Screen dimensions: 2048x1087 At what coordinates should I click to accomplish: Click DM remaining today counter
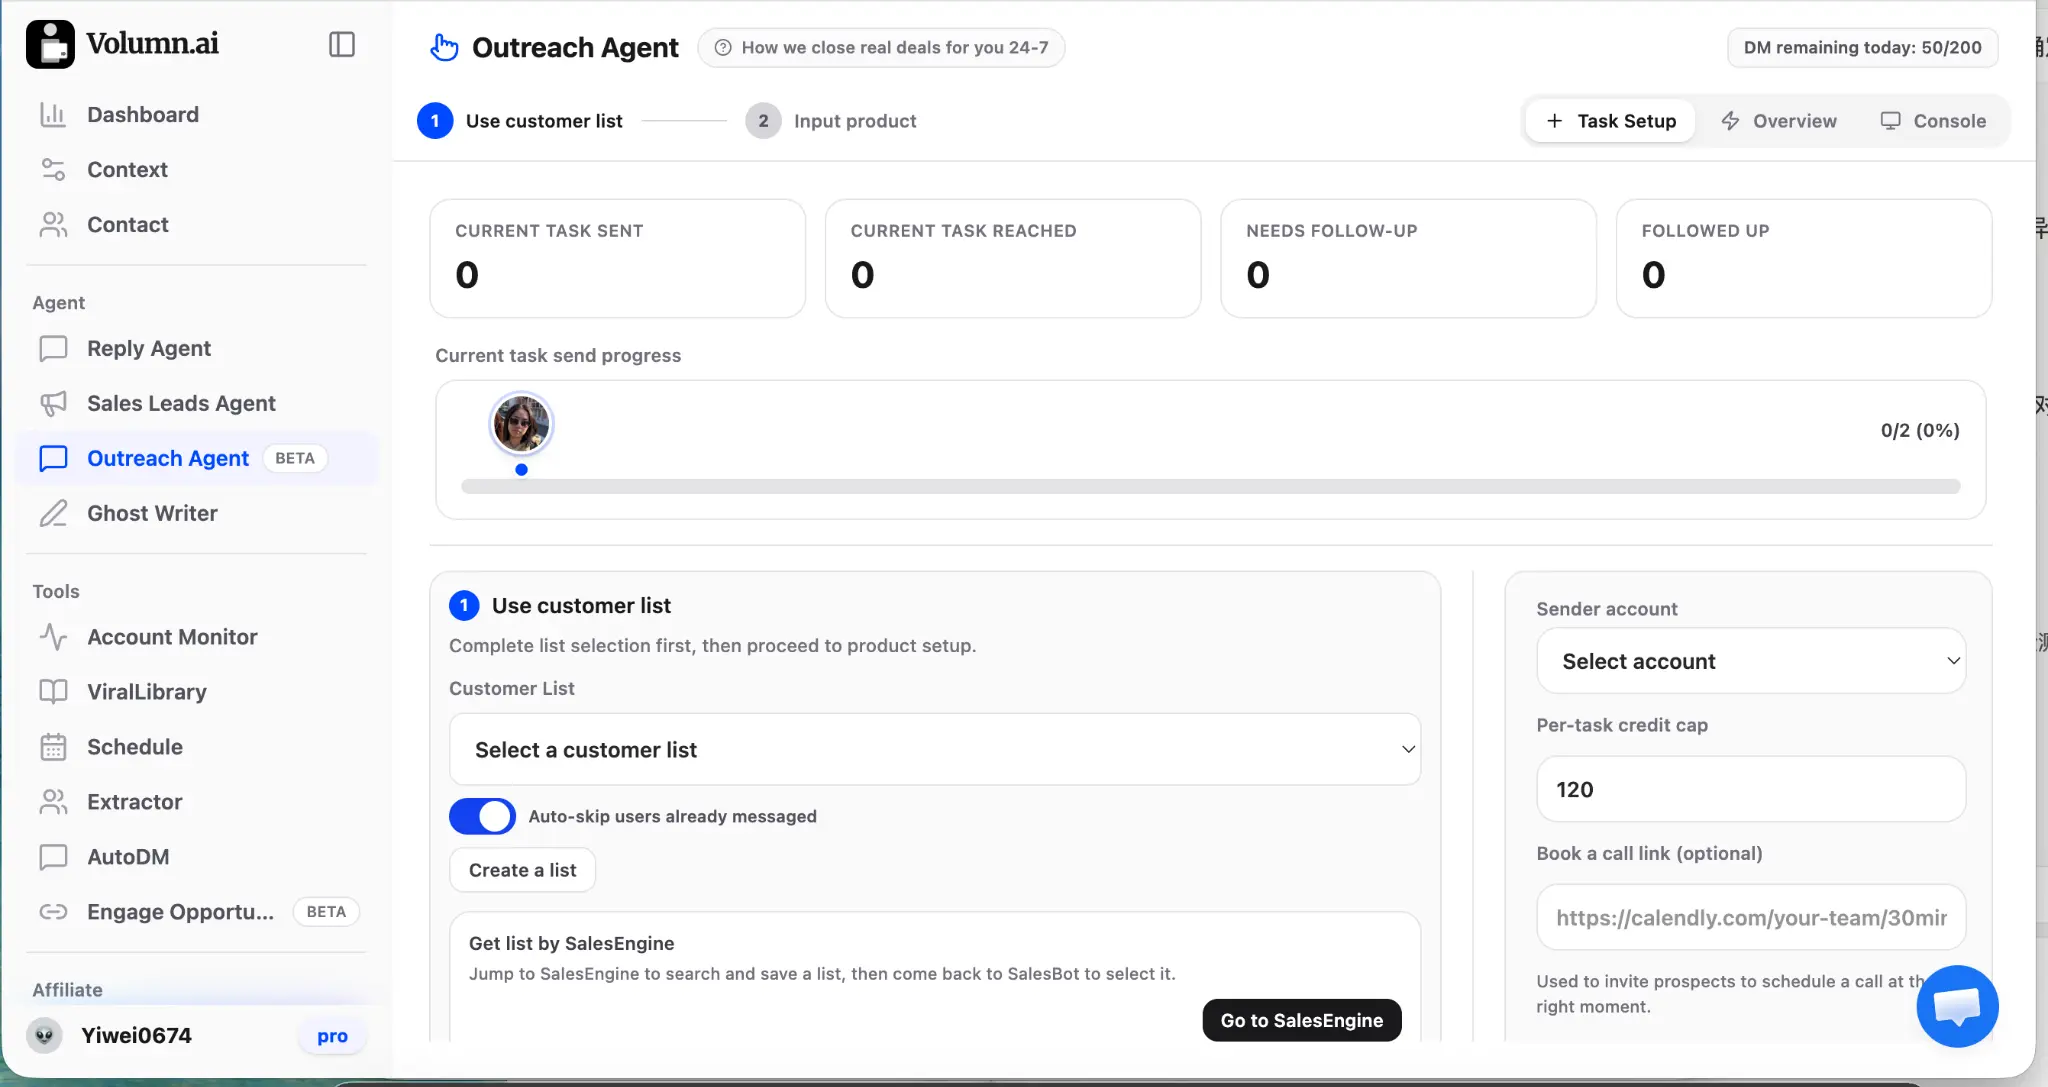pyautogui.click(x=1862, y=47)
